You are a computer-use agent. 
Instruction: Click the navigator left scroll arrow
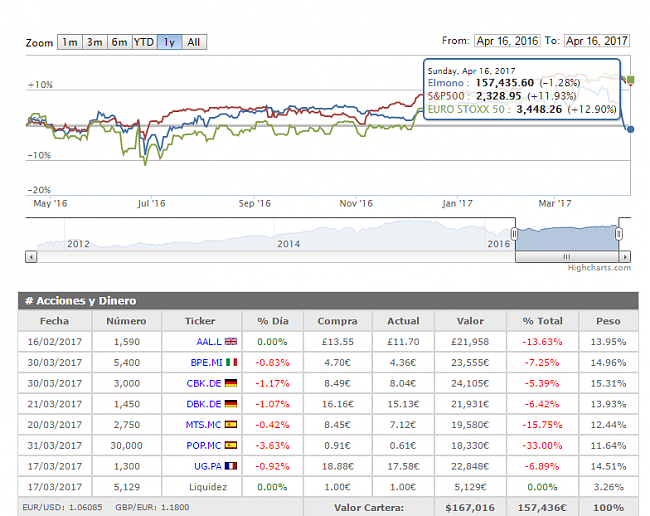pyautogui.click(x=31, y=257)
